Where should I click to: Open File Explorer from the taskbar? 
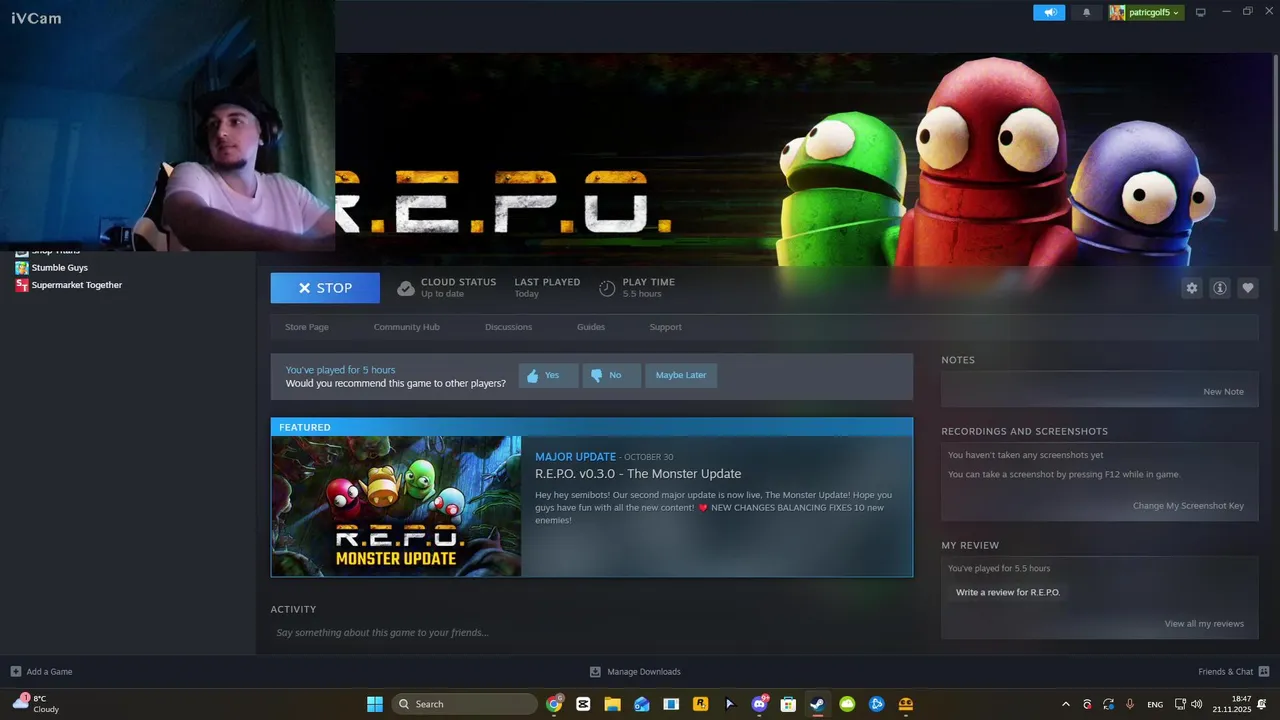612,704
